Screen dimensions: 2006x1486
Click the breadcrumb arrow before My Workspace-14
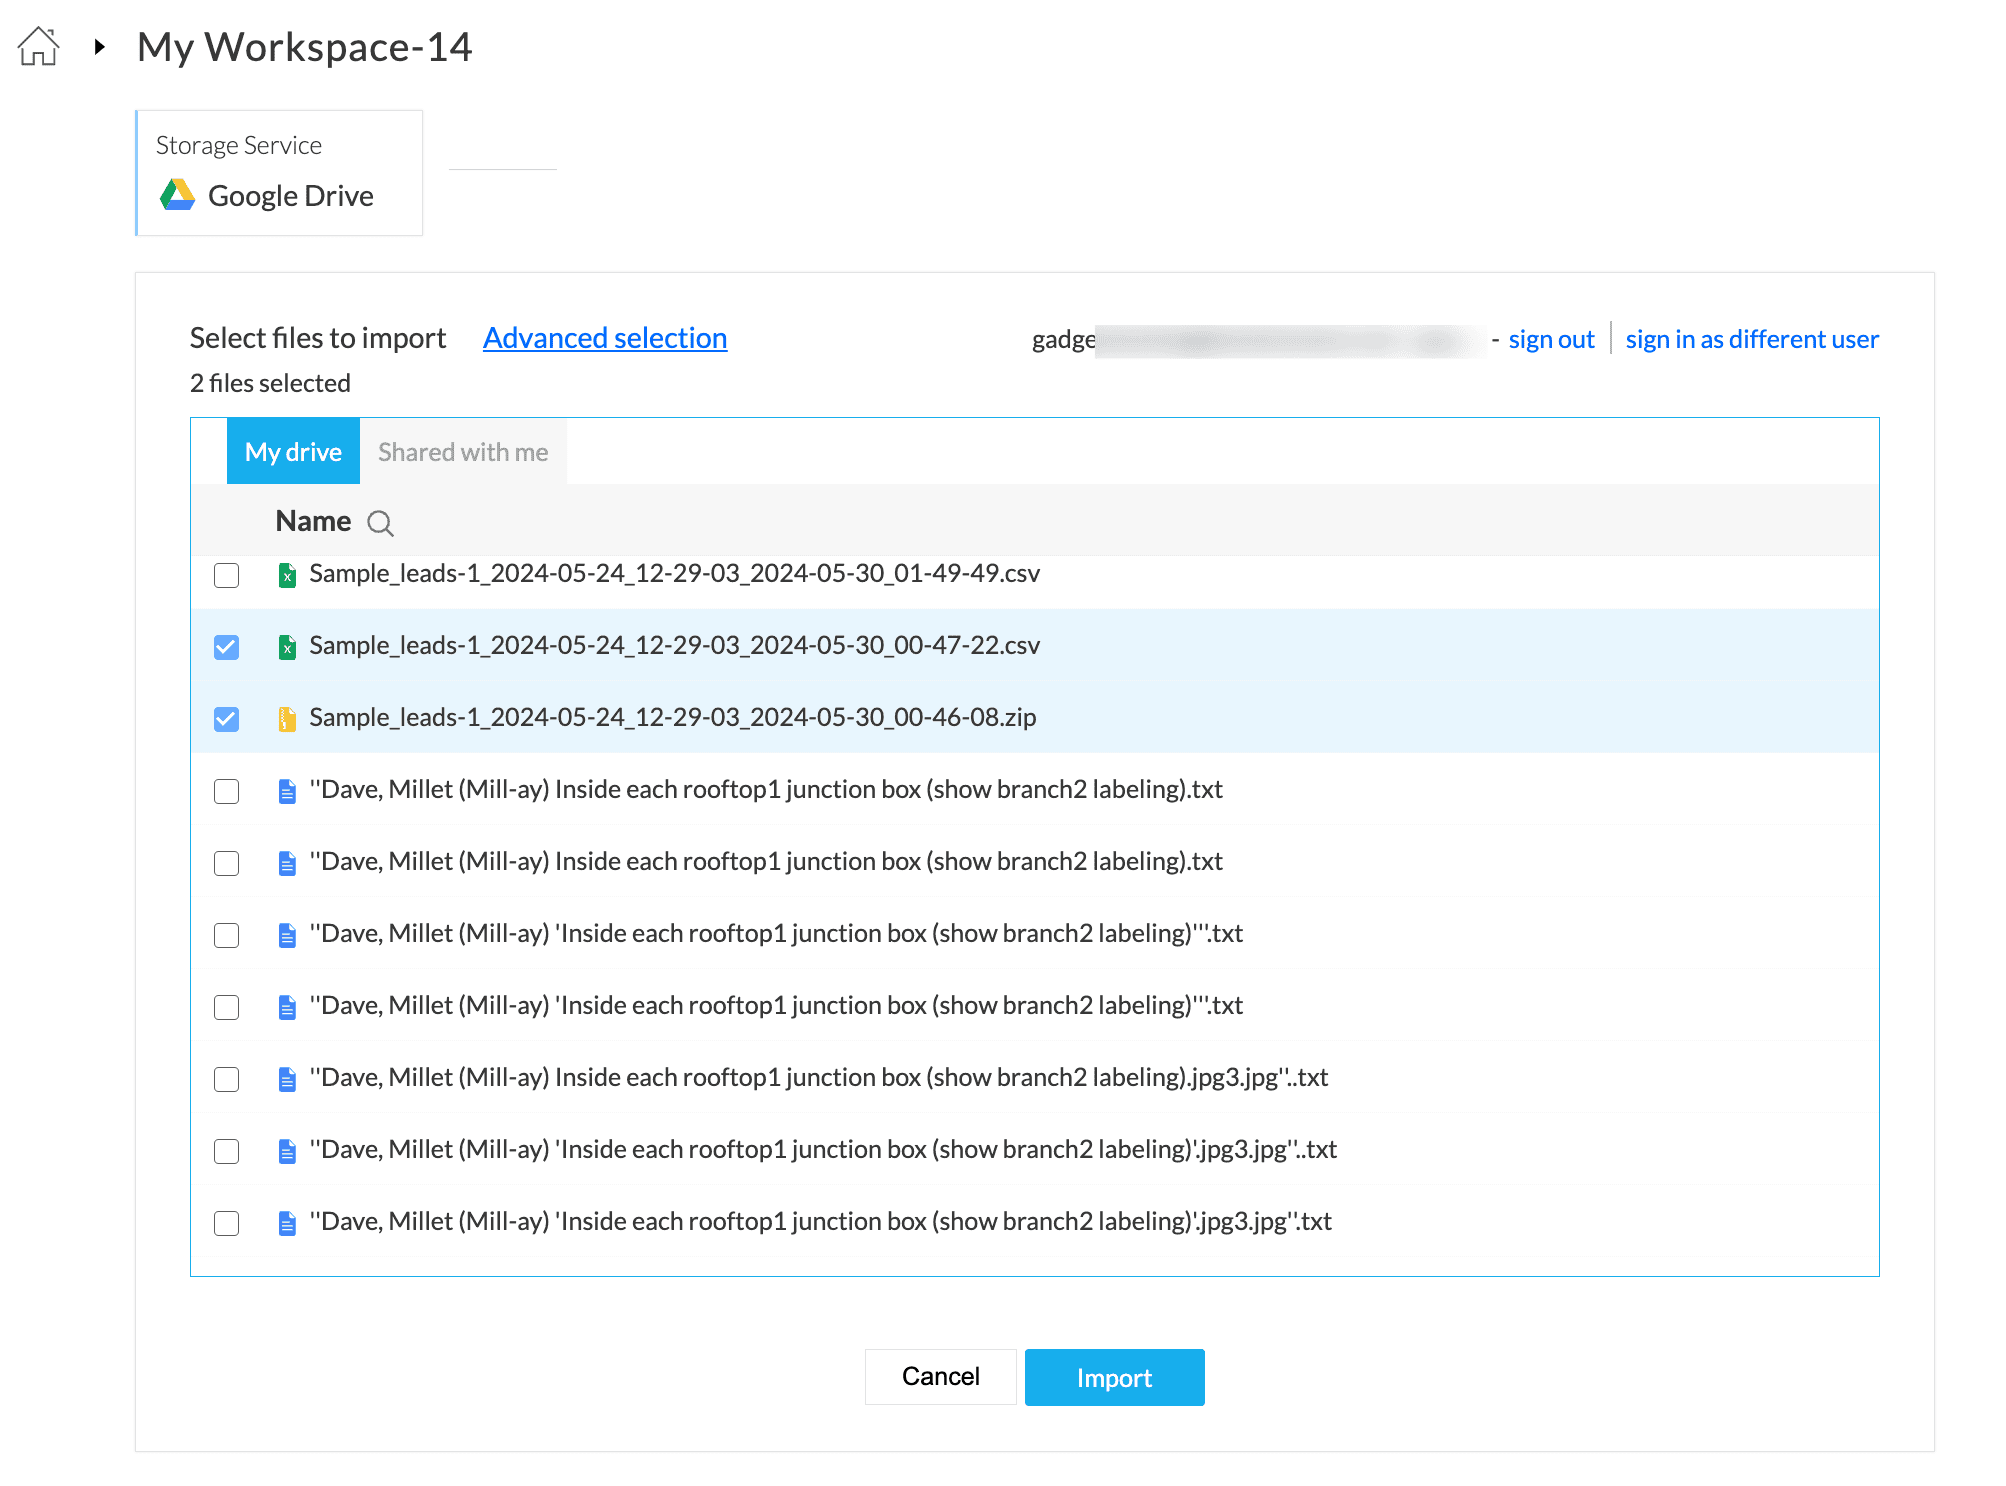[x=99, y=46]
